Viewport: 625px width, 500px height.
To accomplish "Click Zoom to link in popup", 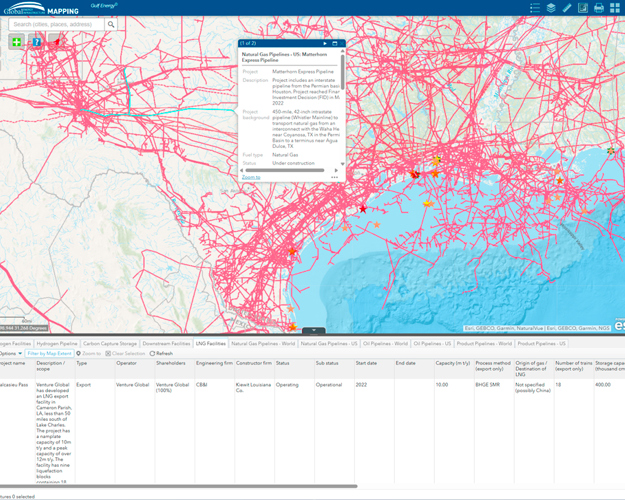I will (x=251, y=177).
